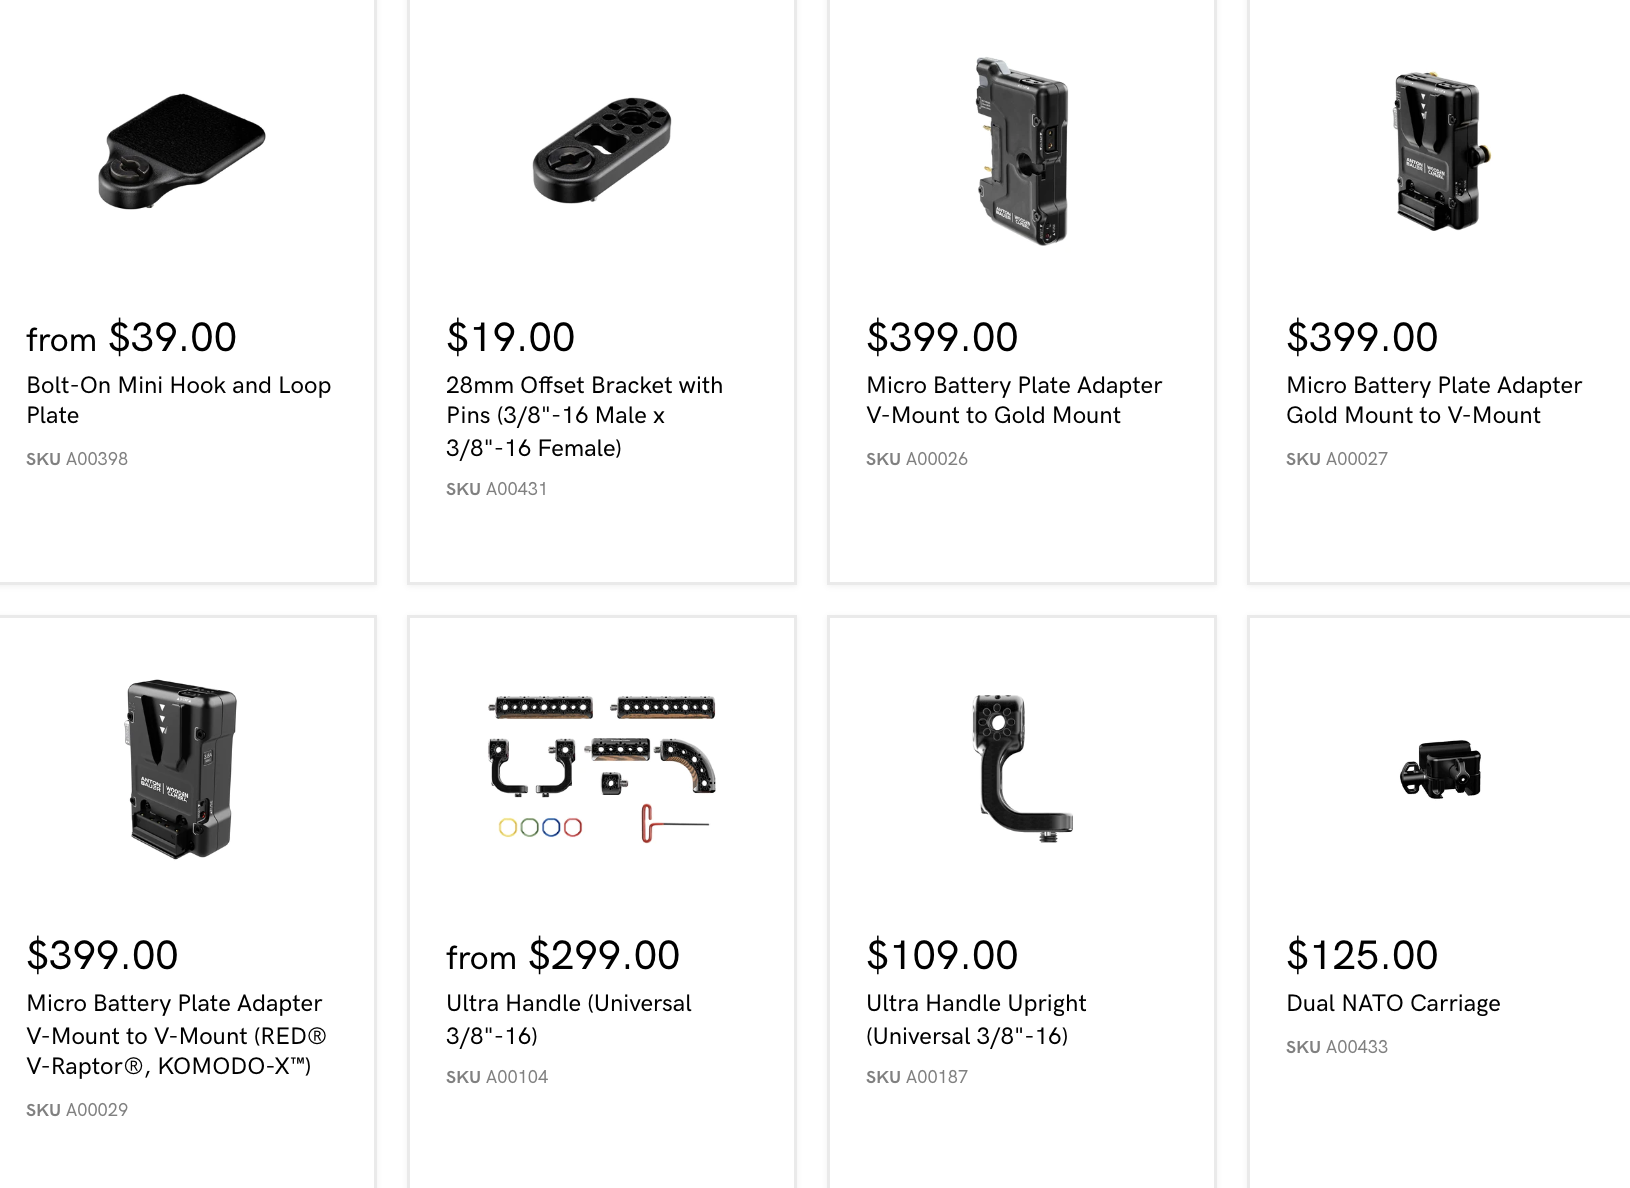The image size is (1630, 1188).
Task: Click the 28mm Offset Bracket product photo
Action: click(602, 150)
